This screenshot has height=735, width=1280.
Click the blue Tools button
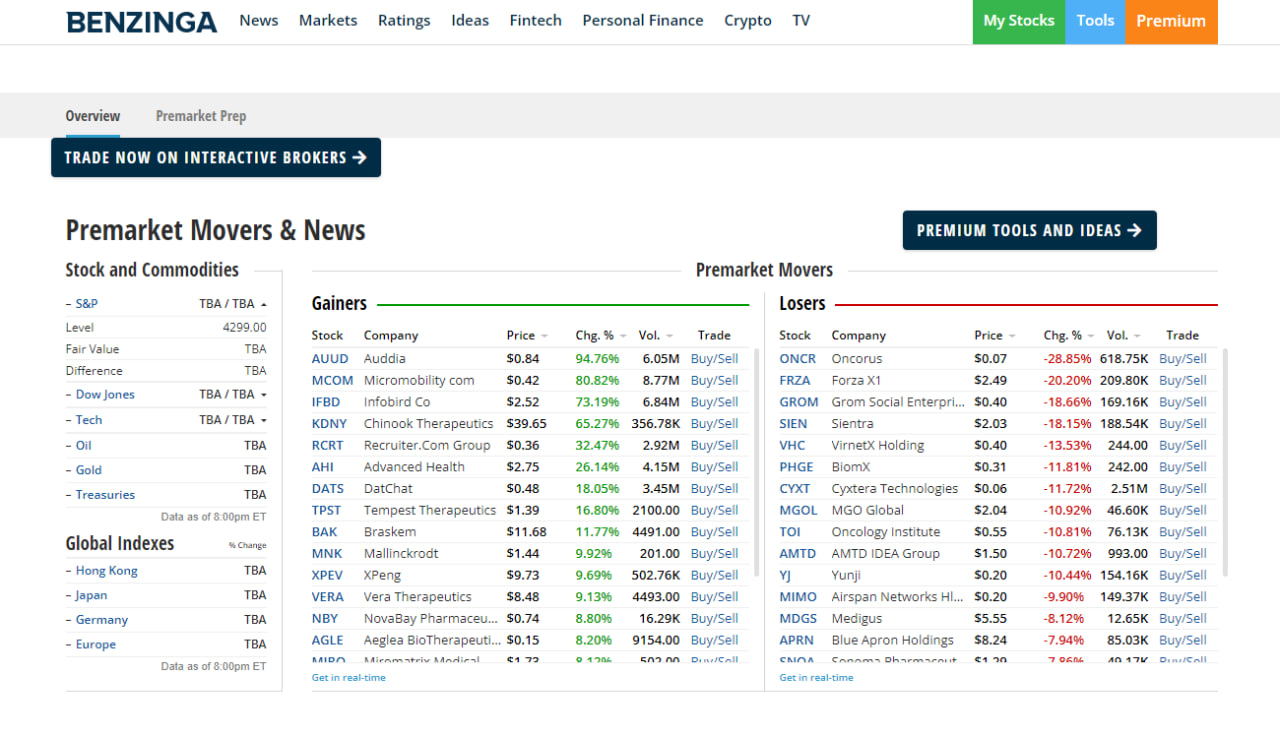[x=1095, y=21]
